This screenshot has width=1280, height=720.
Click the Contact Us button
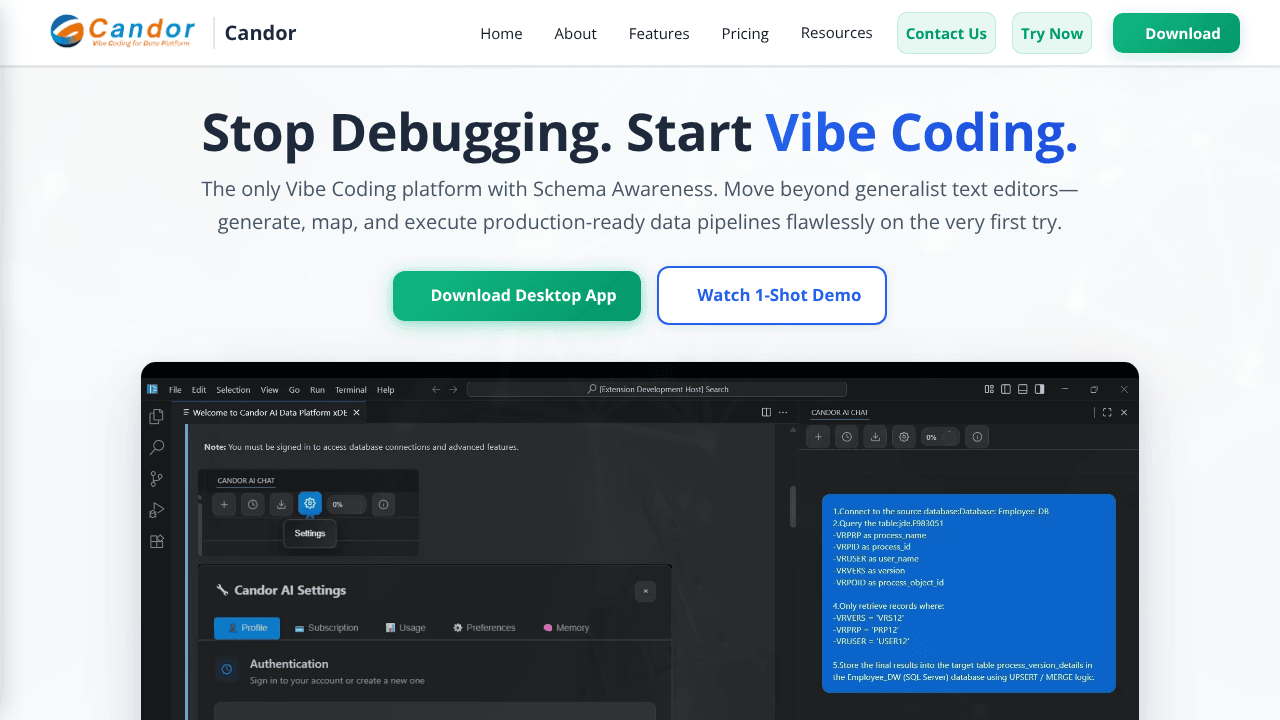point(946,33)
